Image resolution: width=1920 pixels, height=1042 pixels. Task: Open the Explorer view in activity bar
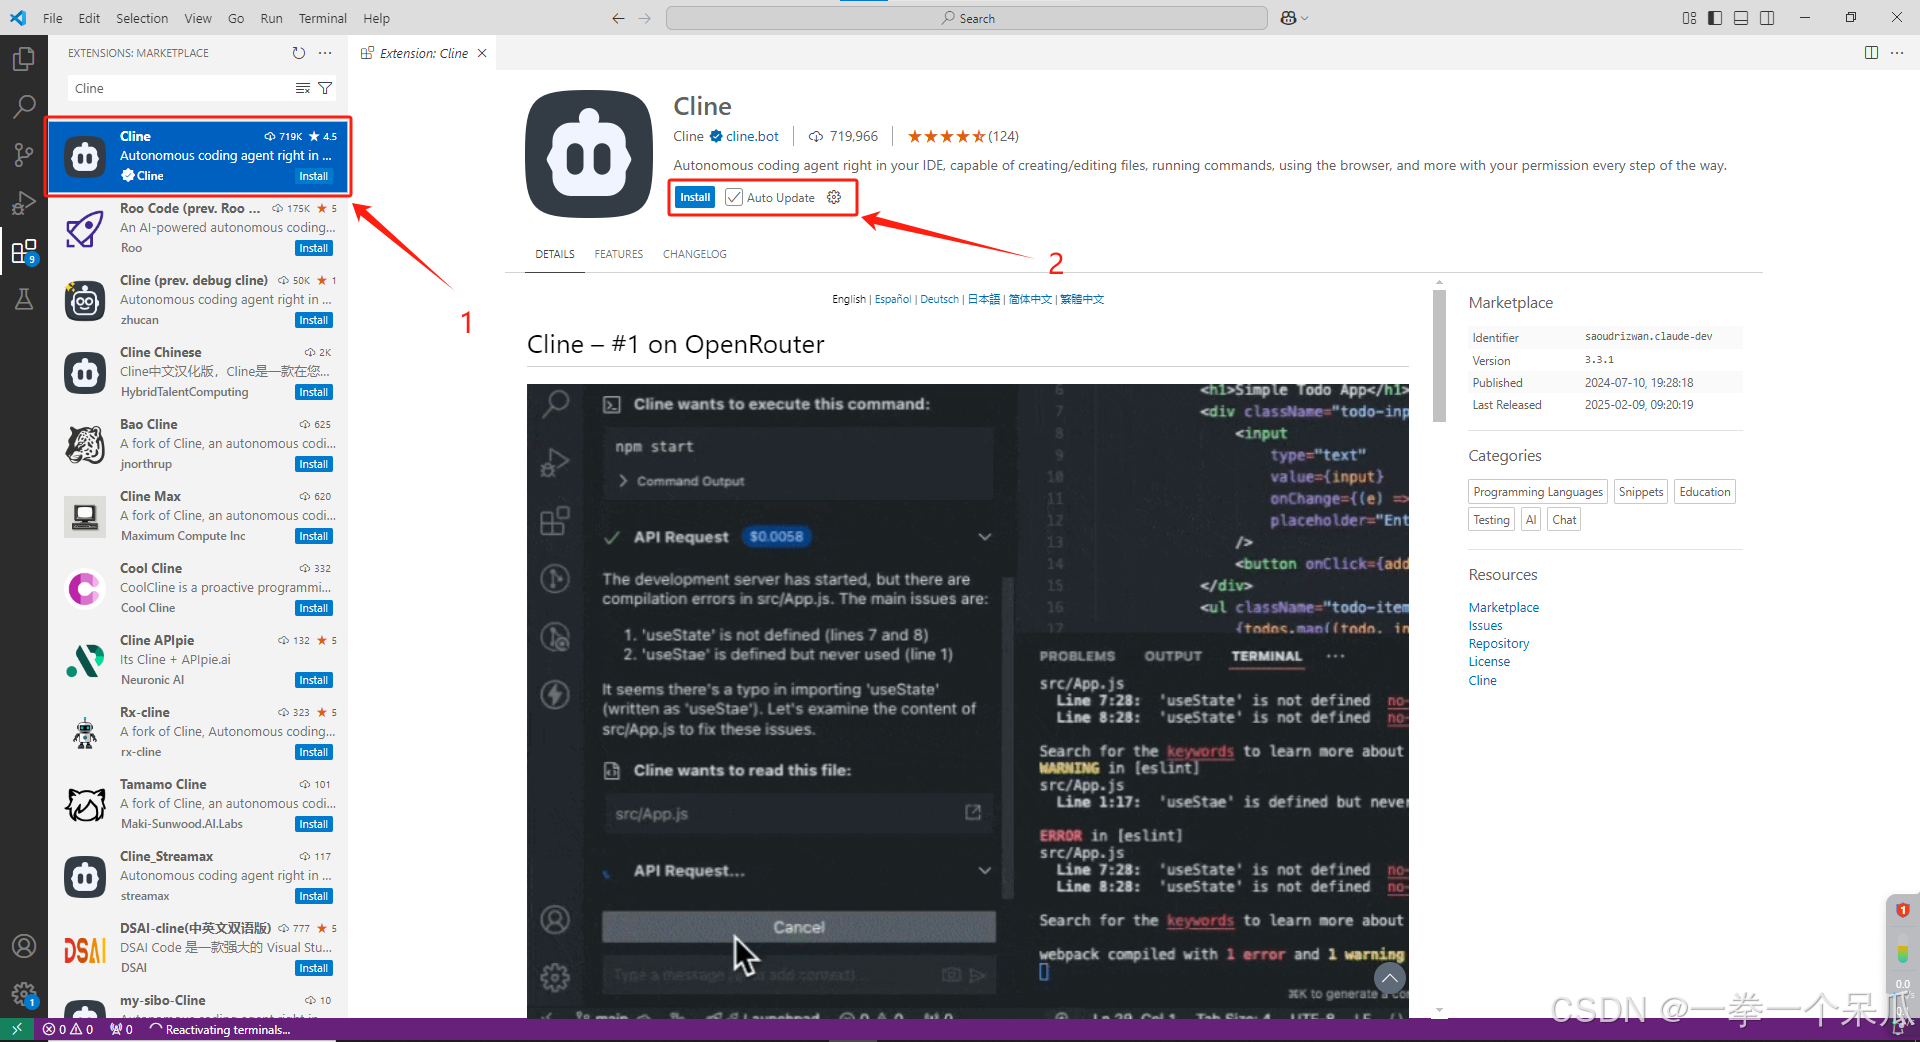point(24,60)
